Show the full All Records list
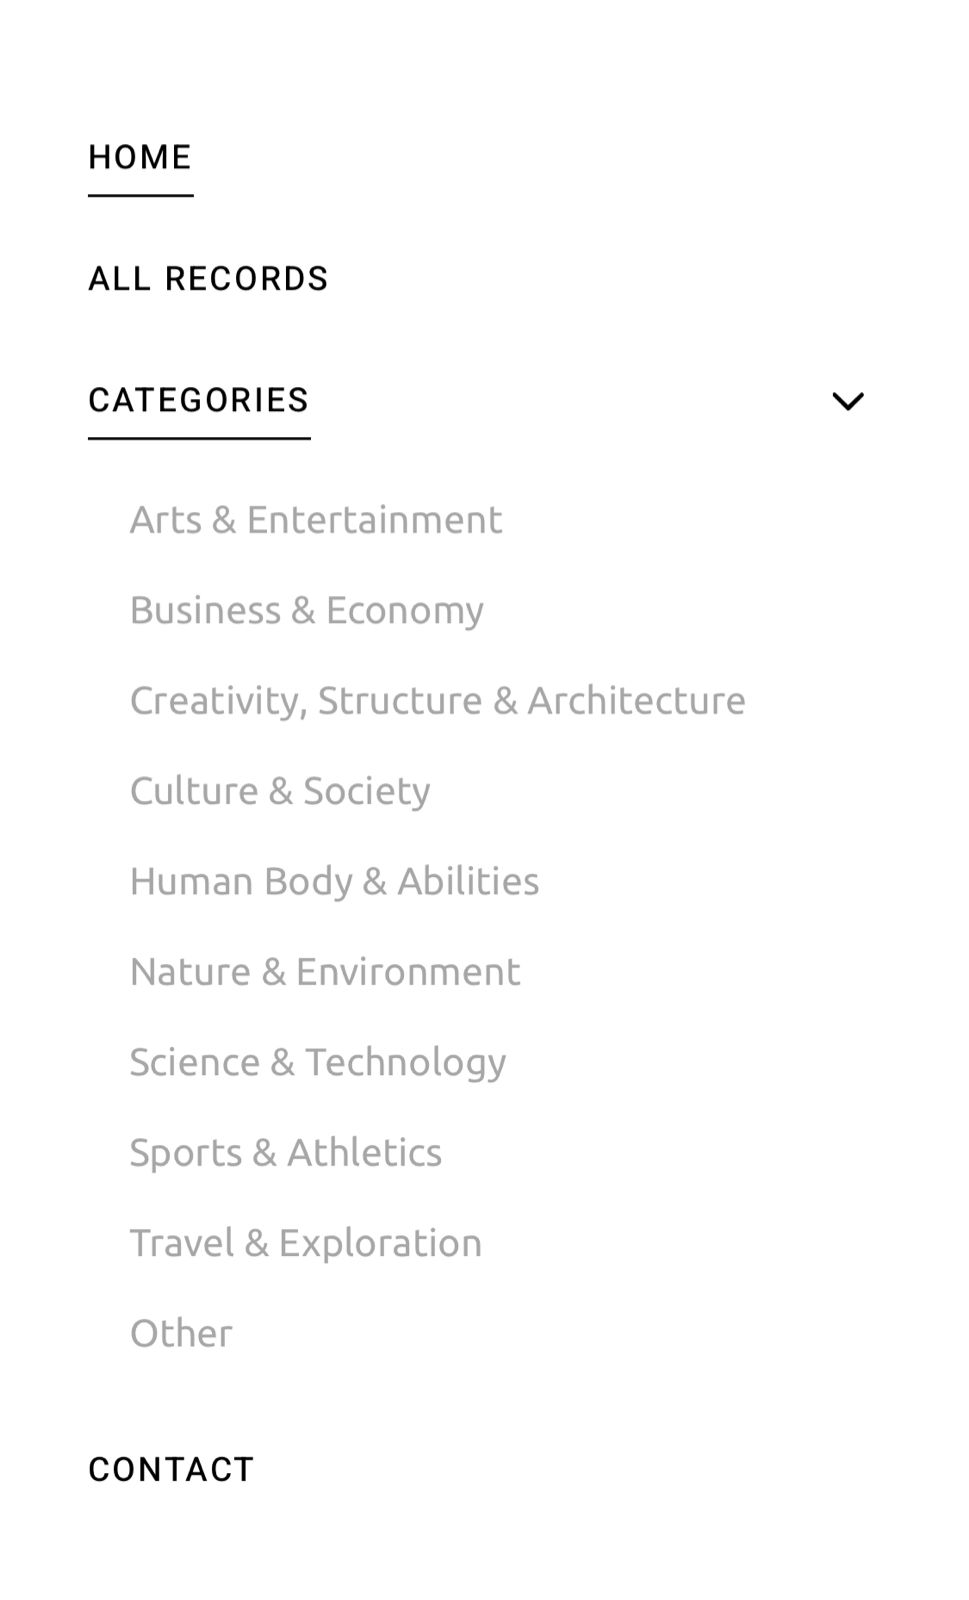This screenshot has width=969, height=1600. (208, 278)
